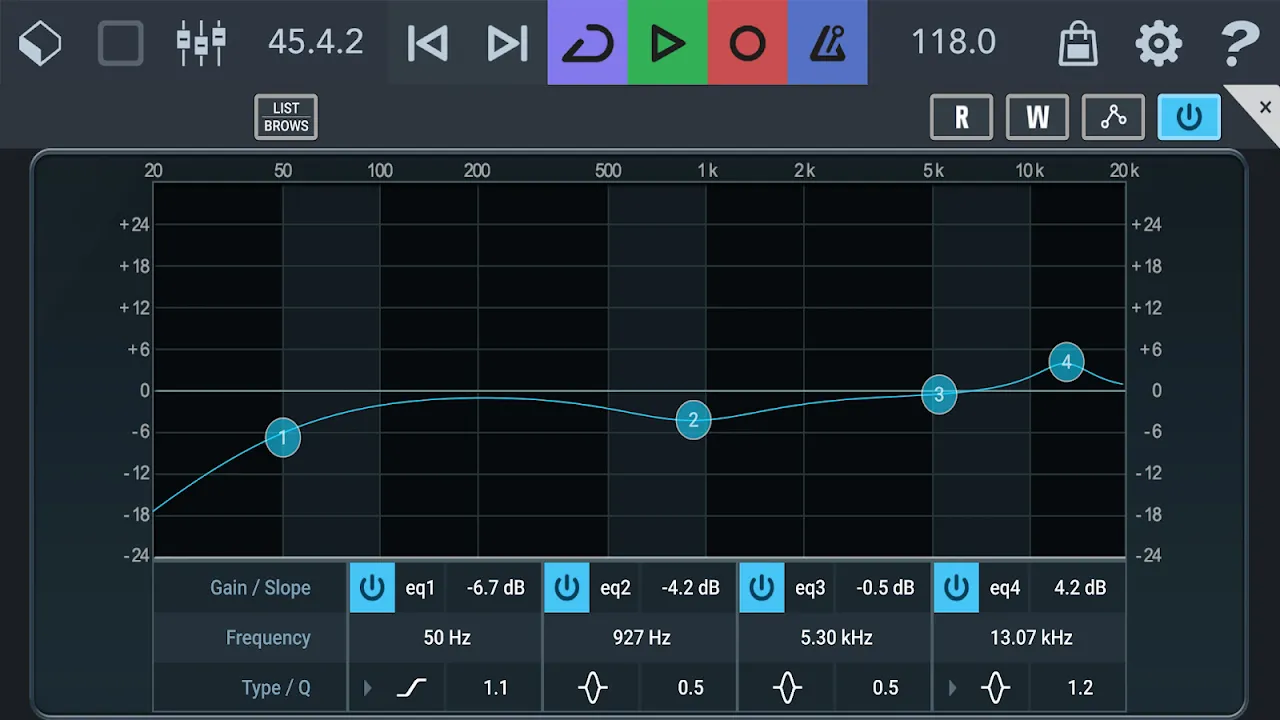This screenshot has width=1280, height=720.
Task: Click the metronome icon
Action: tap(827, 43)
